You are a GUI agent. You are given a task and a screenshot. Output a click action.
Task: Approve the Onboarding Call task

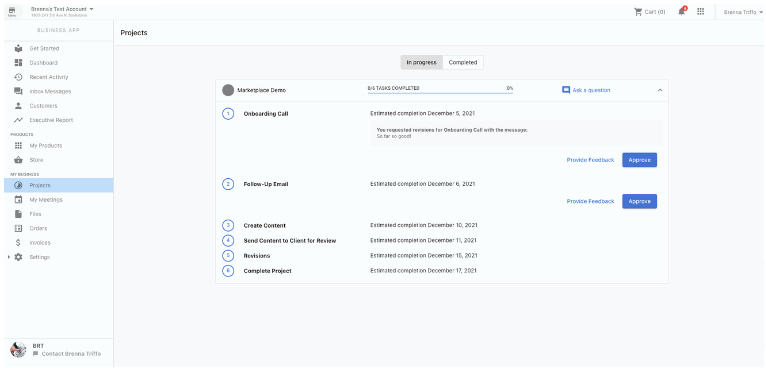coord(639,160)
